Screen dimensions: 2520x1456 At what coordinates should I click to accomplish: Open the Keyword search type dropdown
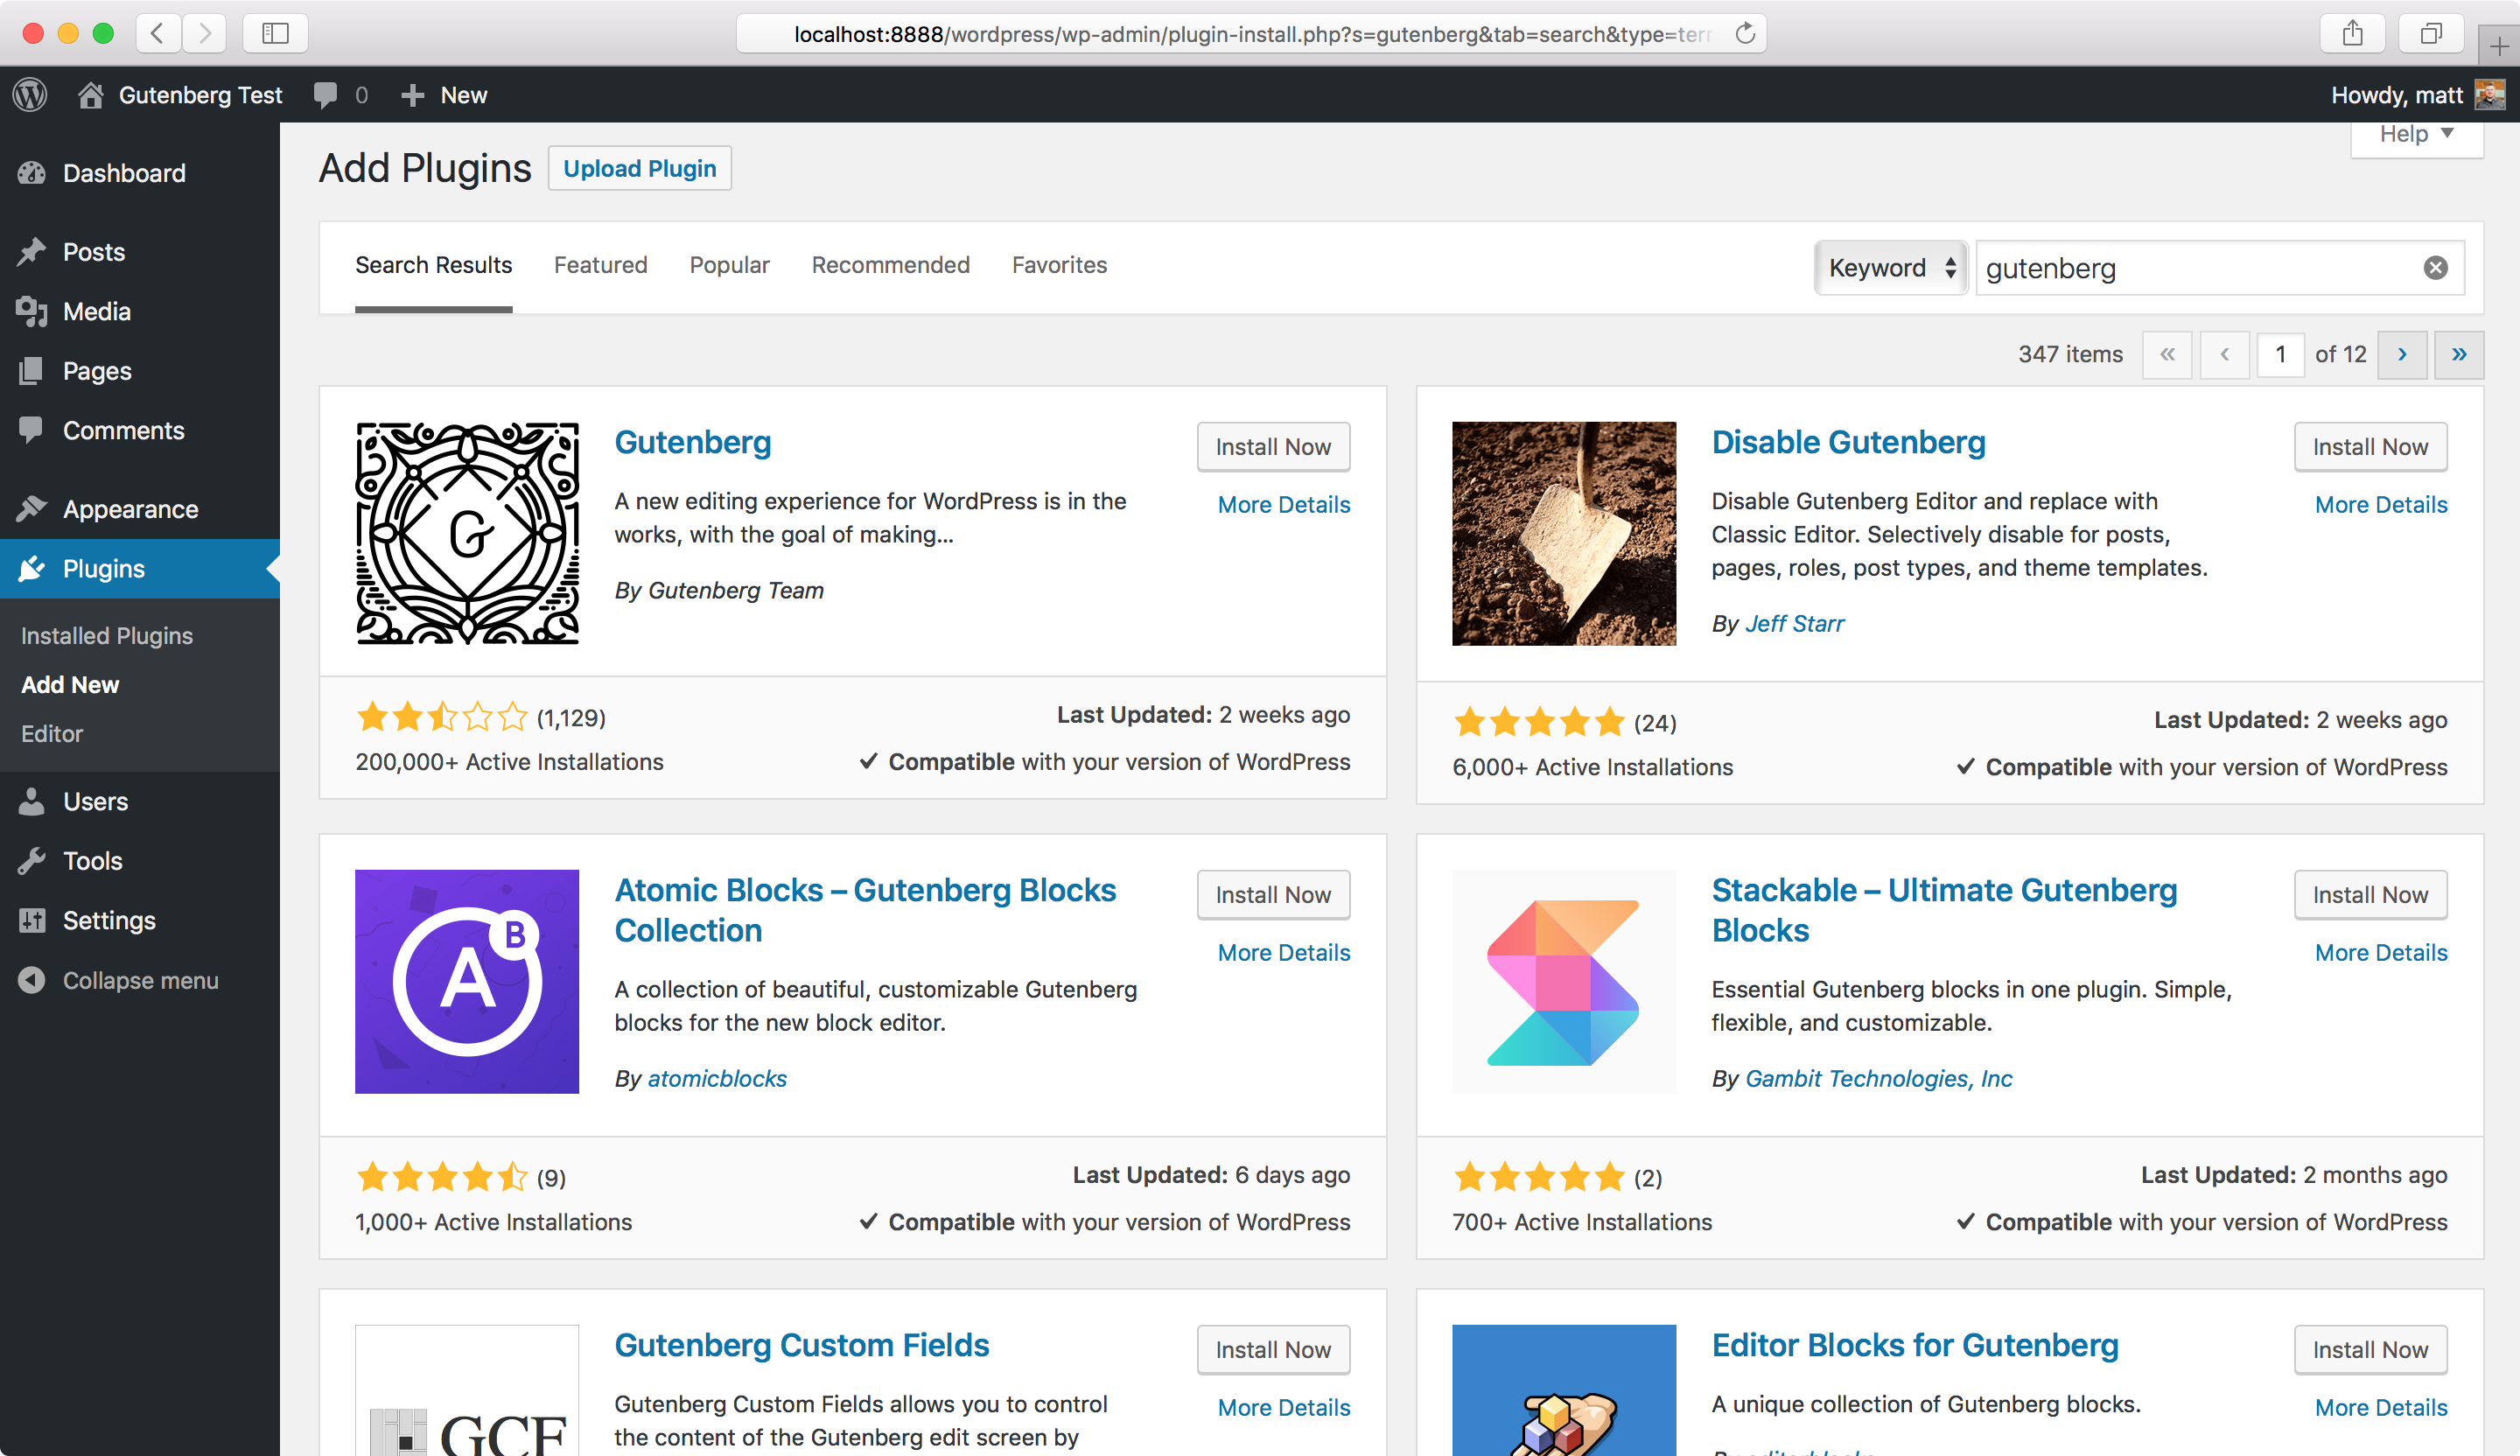[1891, 268]
